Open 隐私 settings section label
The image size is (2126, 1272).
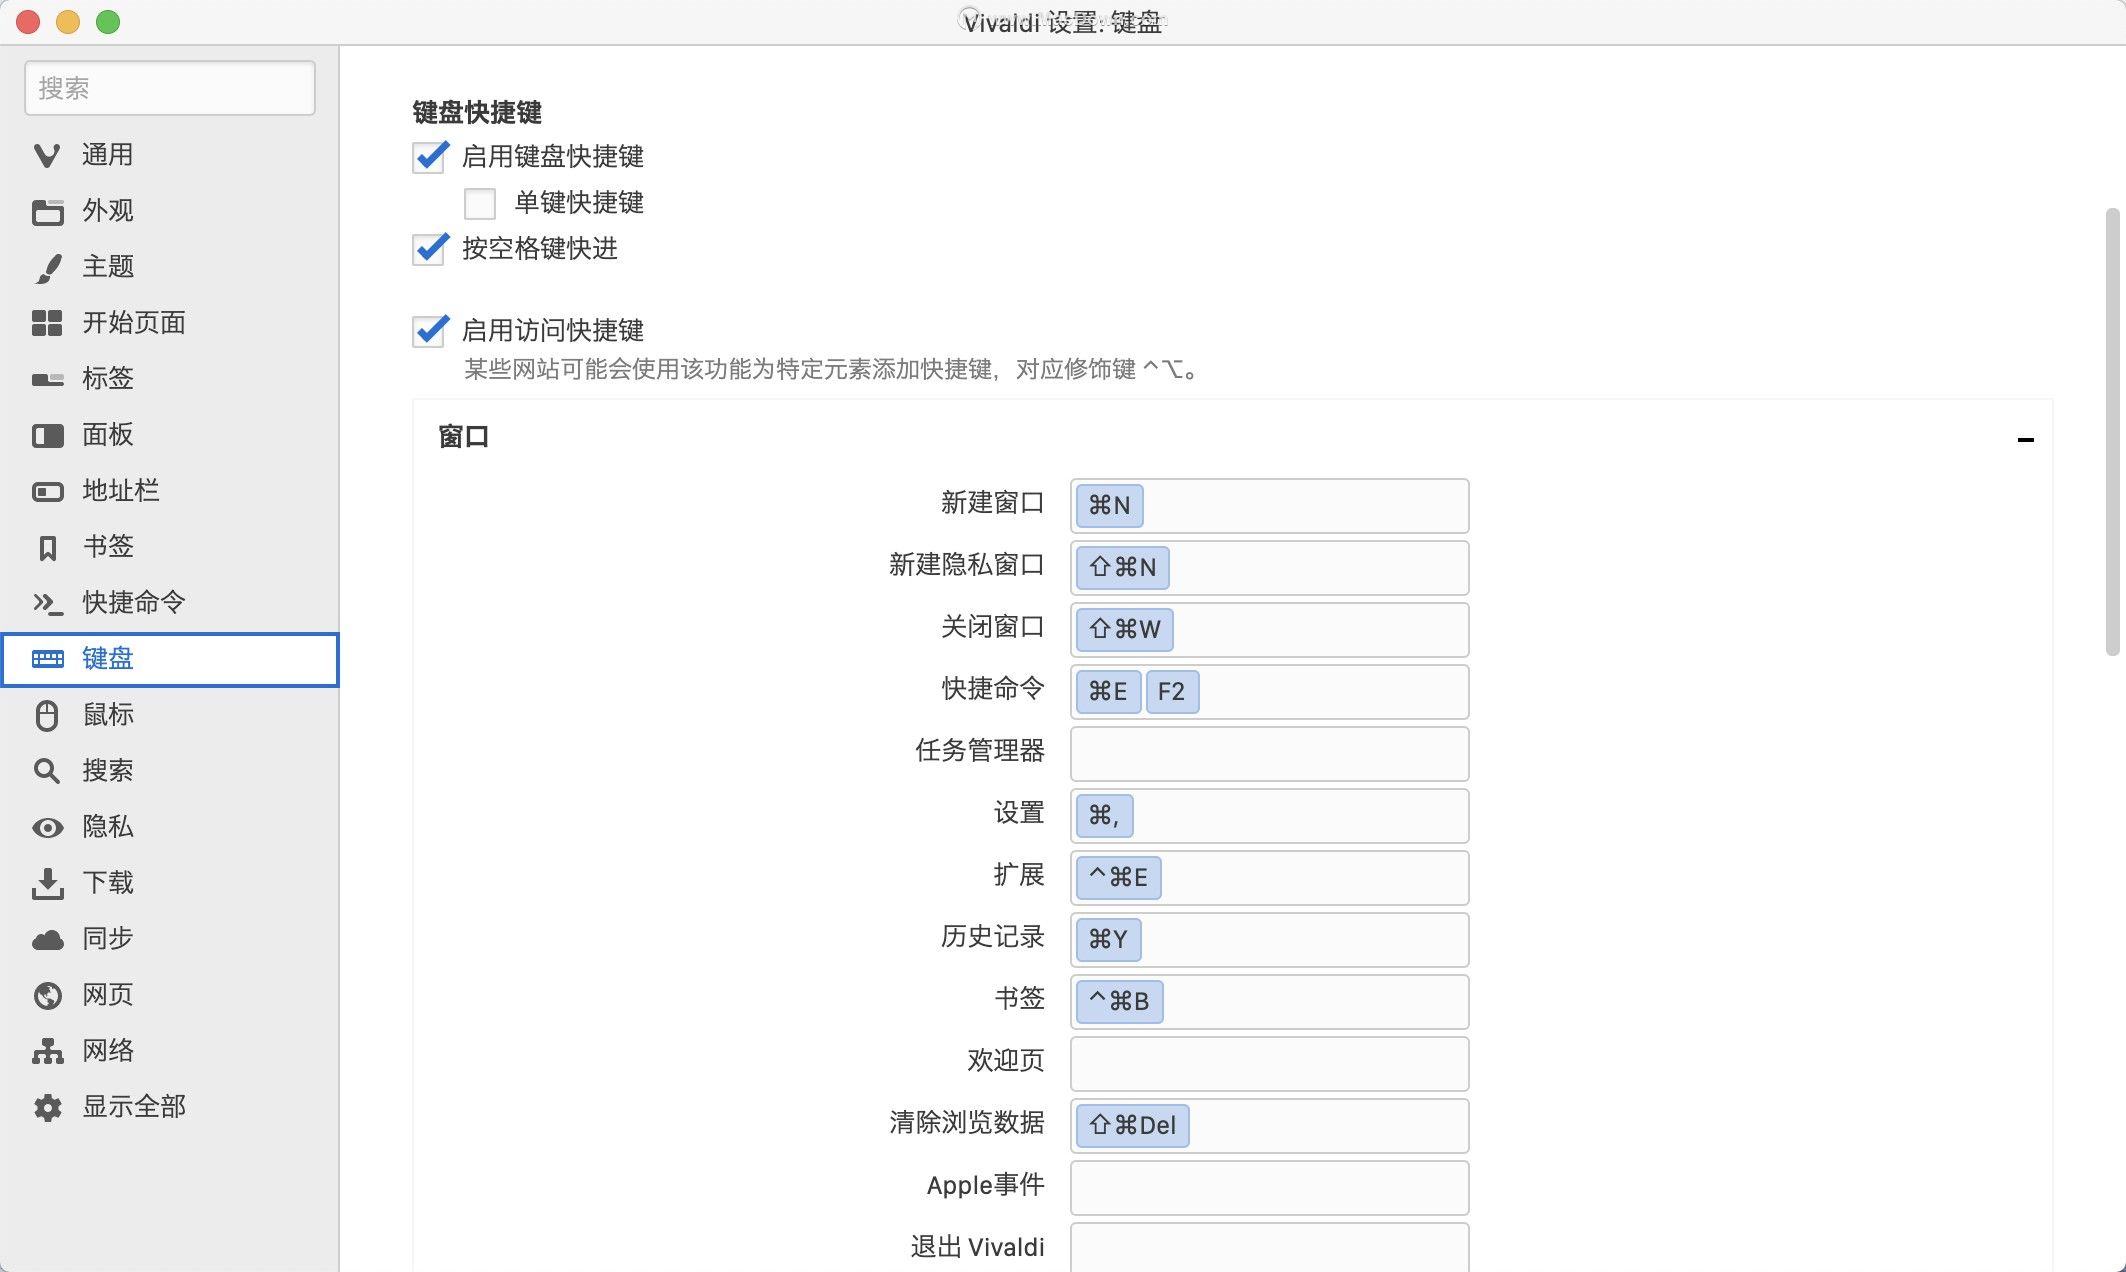(x=107, y=827)
